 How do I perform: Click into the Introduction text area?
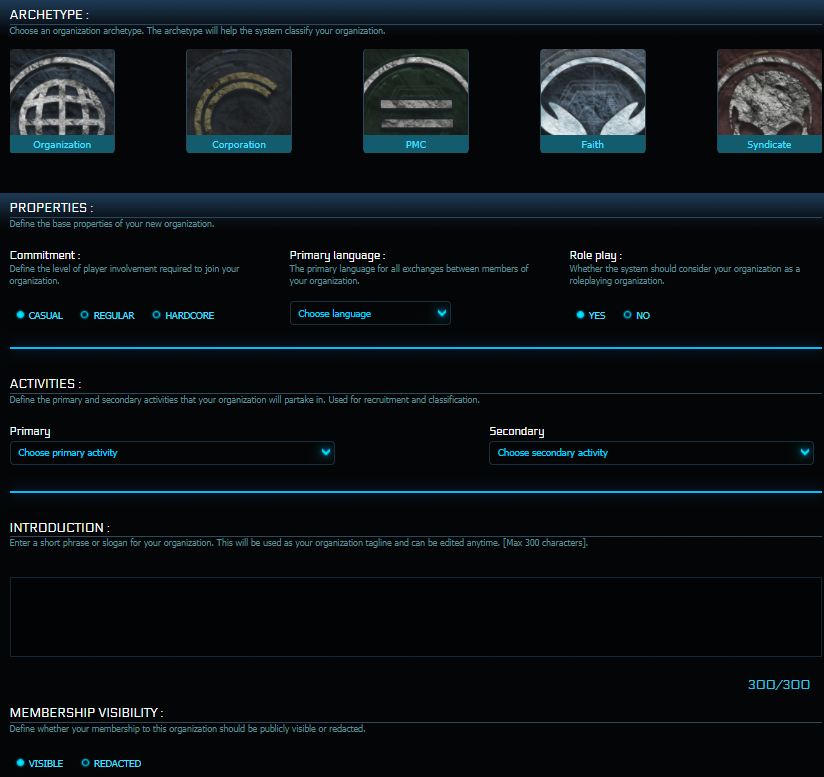point(416,617)
